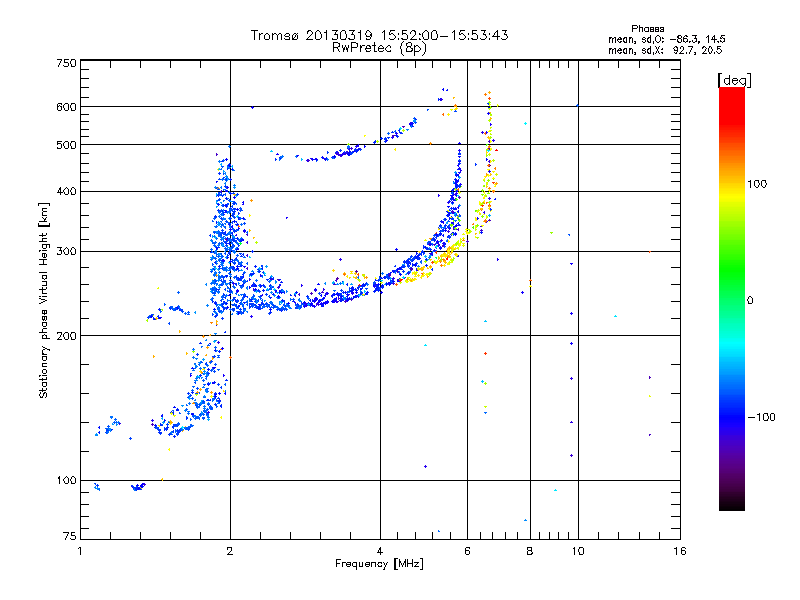The image size is (800, 600).
Task: Click the y-axis tick label '75'
Action: pyautogui.click(x=70, y=536)
